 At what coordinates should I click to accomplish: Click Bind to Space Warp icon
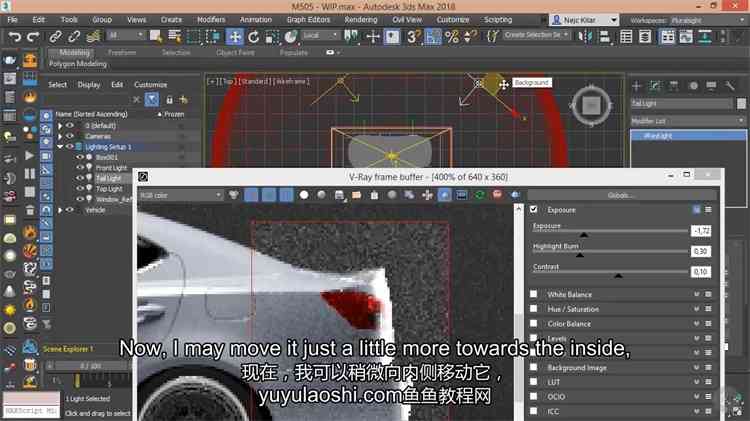pos(93,36)
